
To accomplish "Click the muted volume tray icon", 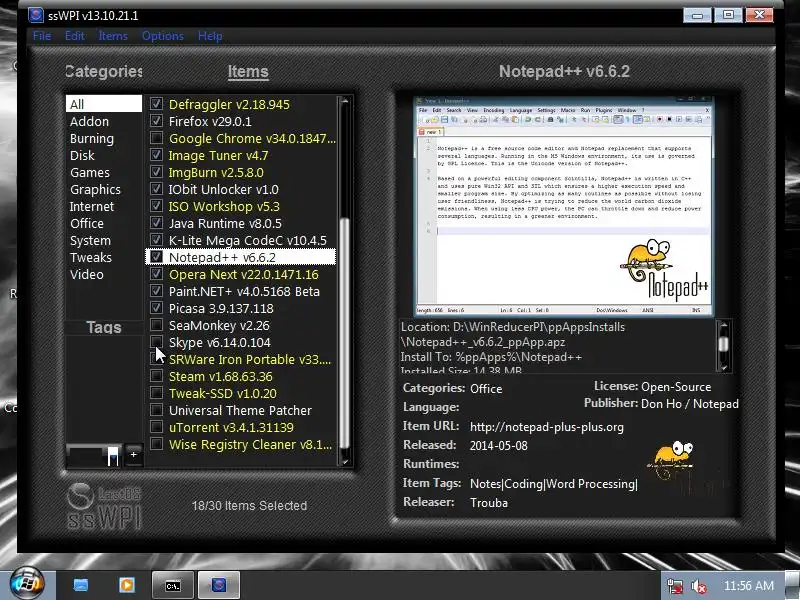I will pyautogui.click(x=698, y=587).
